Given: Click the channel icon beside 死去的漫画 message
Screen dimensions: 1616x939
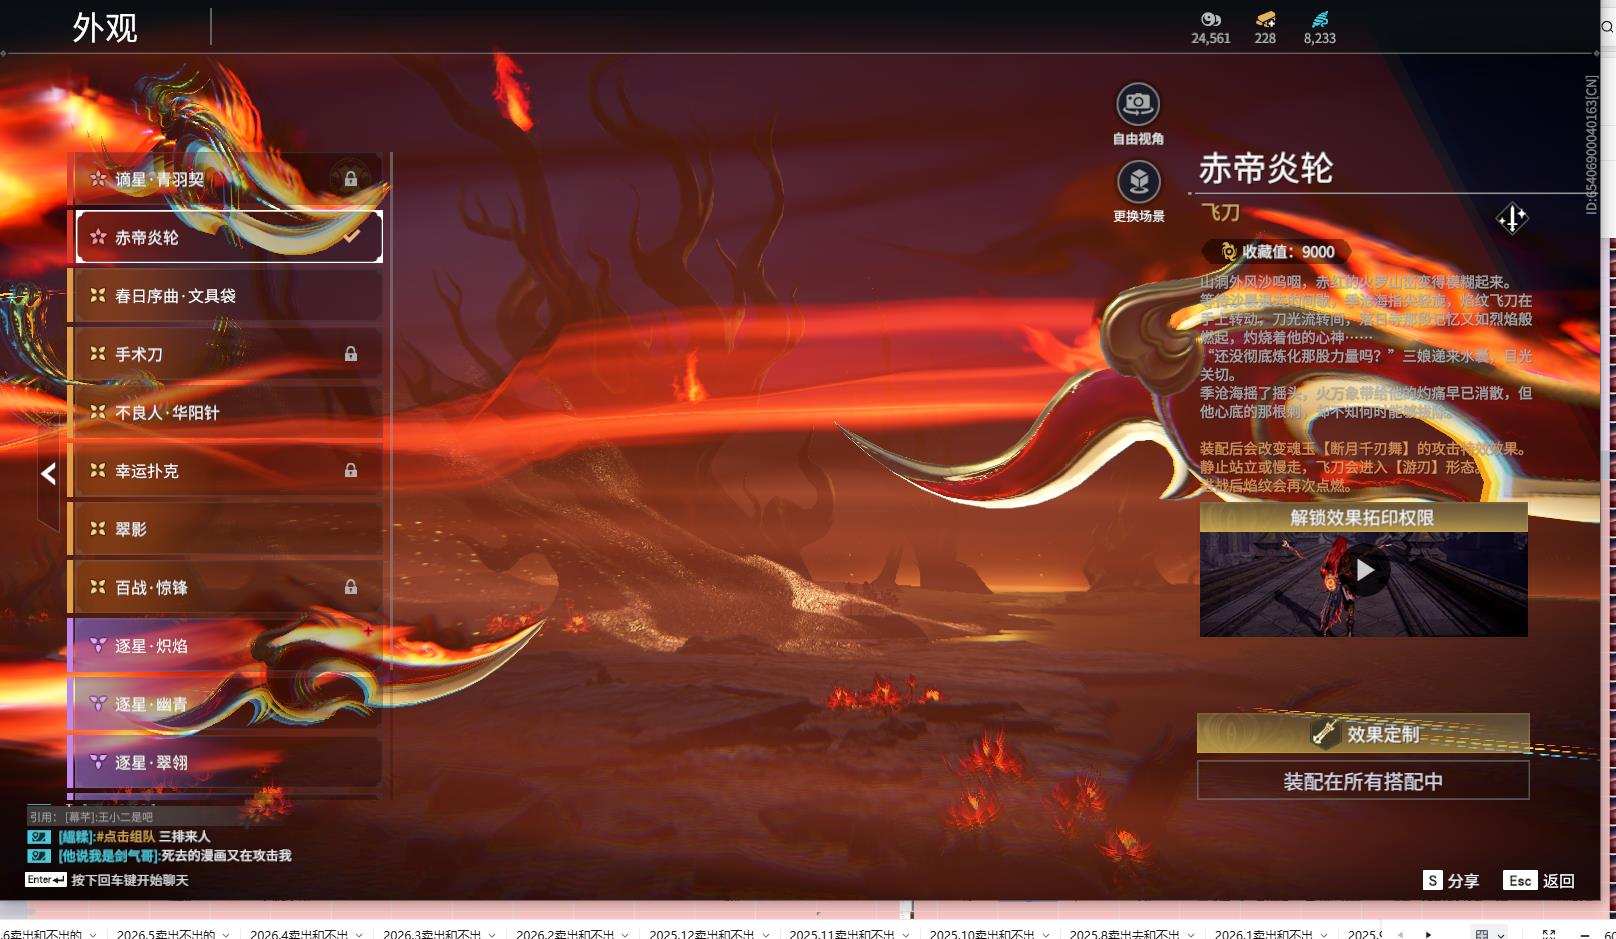Looking at the screenshot, I should (38, 856).
